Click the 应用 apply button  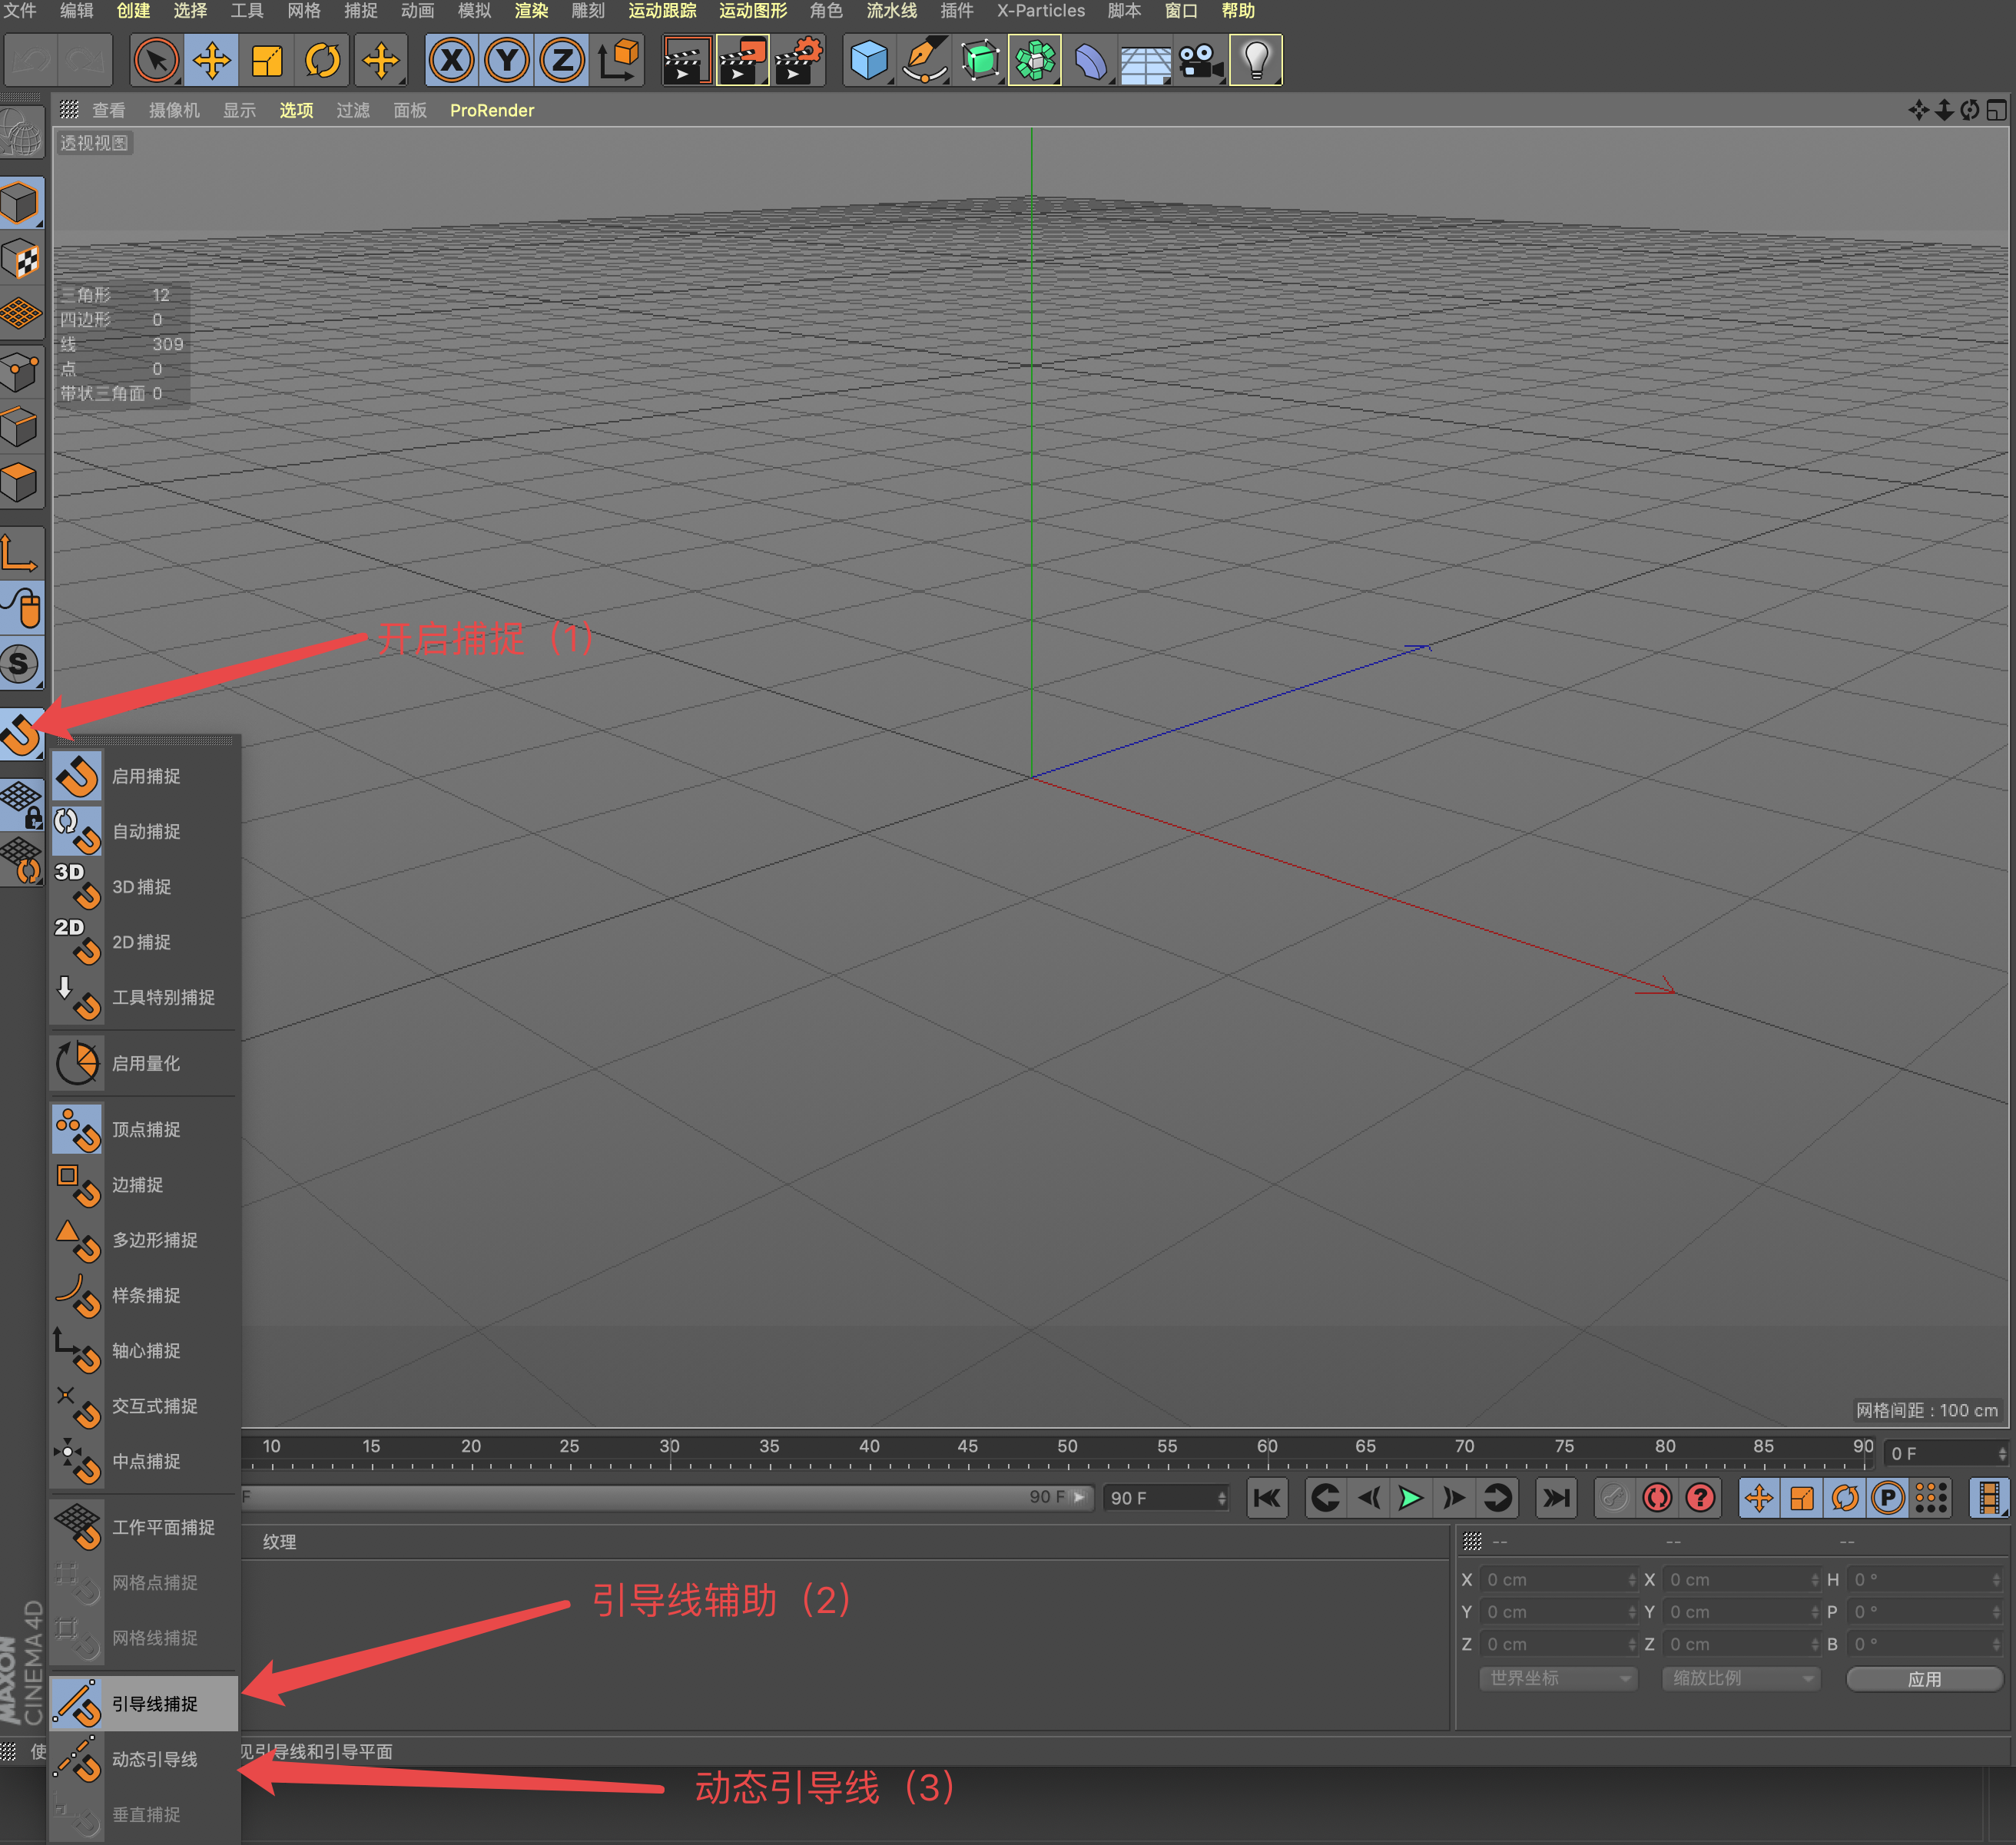[1924, 1679]
